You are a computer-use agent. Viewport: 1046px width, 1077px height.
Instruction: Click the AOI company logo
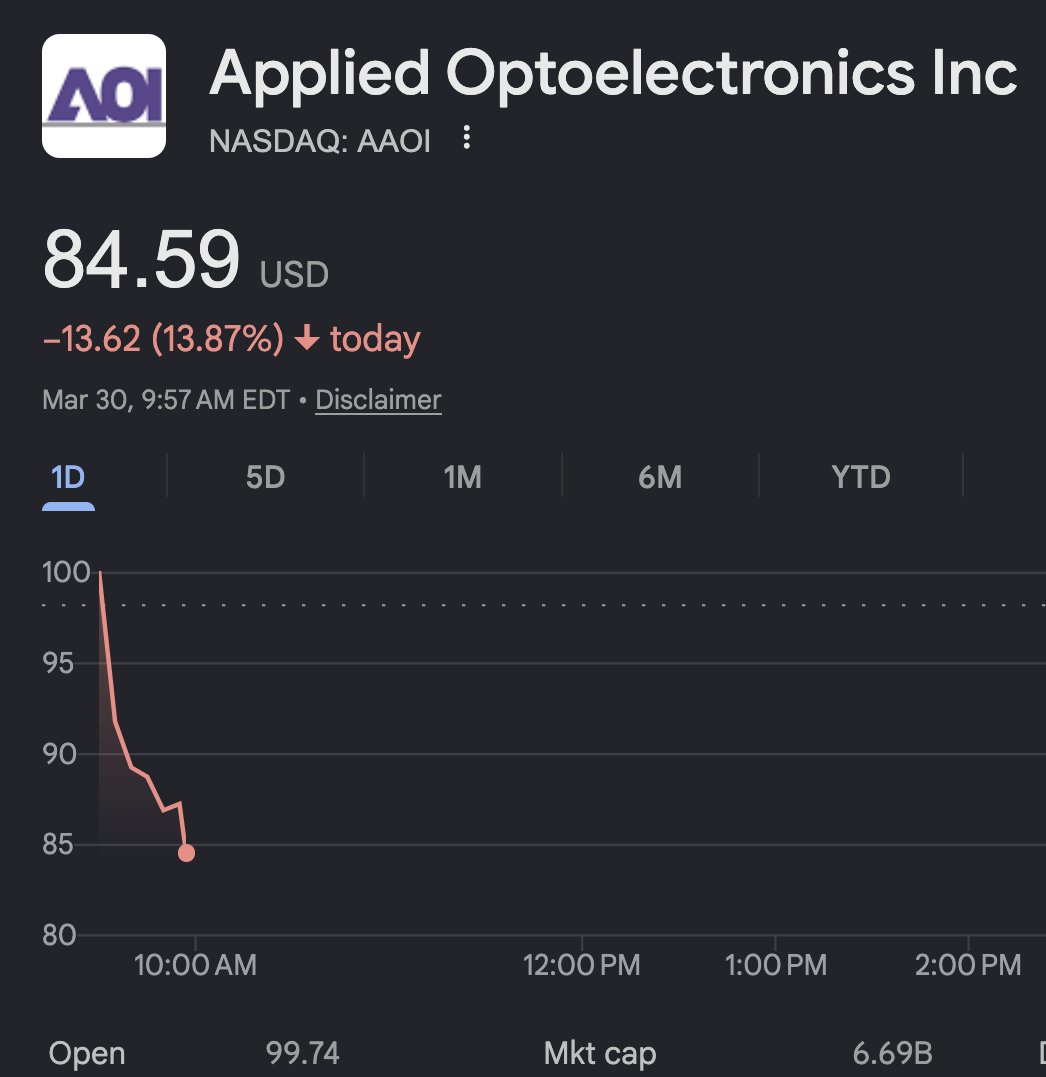click(x=104, y=96)
